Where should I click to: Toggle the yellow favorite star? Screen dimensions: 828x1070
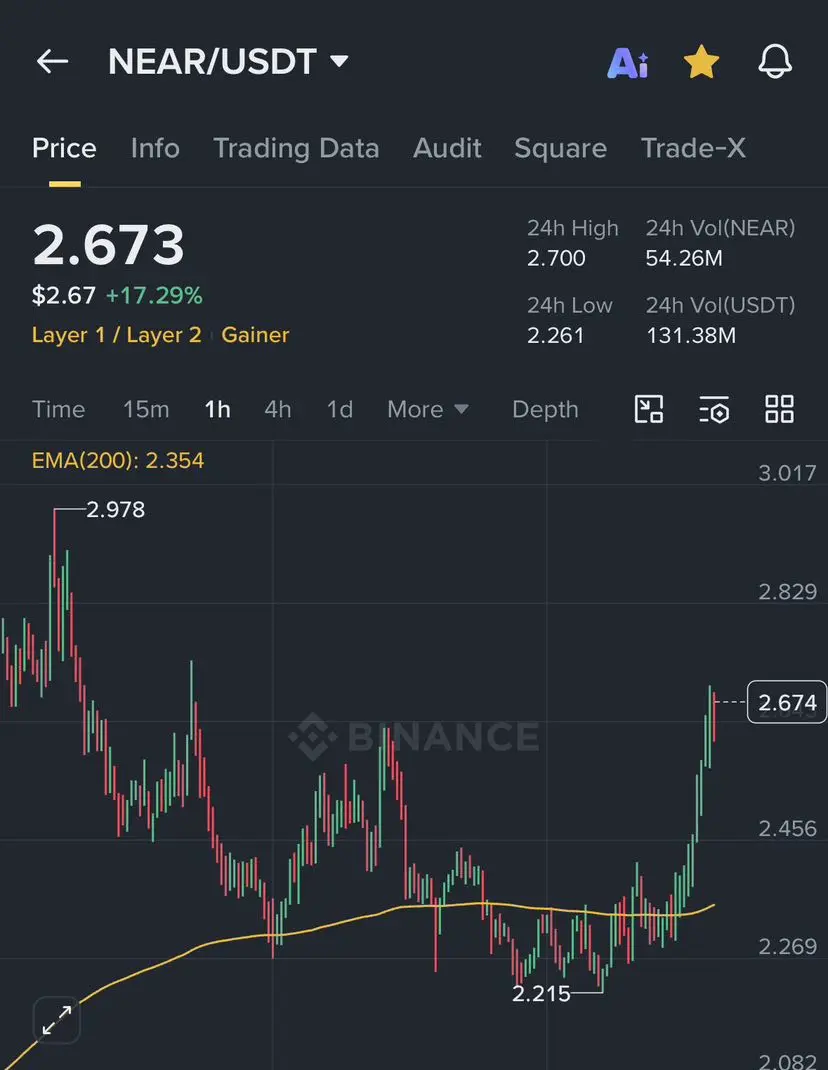pyautogui.click(x=701, y=62)
